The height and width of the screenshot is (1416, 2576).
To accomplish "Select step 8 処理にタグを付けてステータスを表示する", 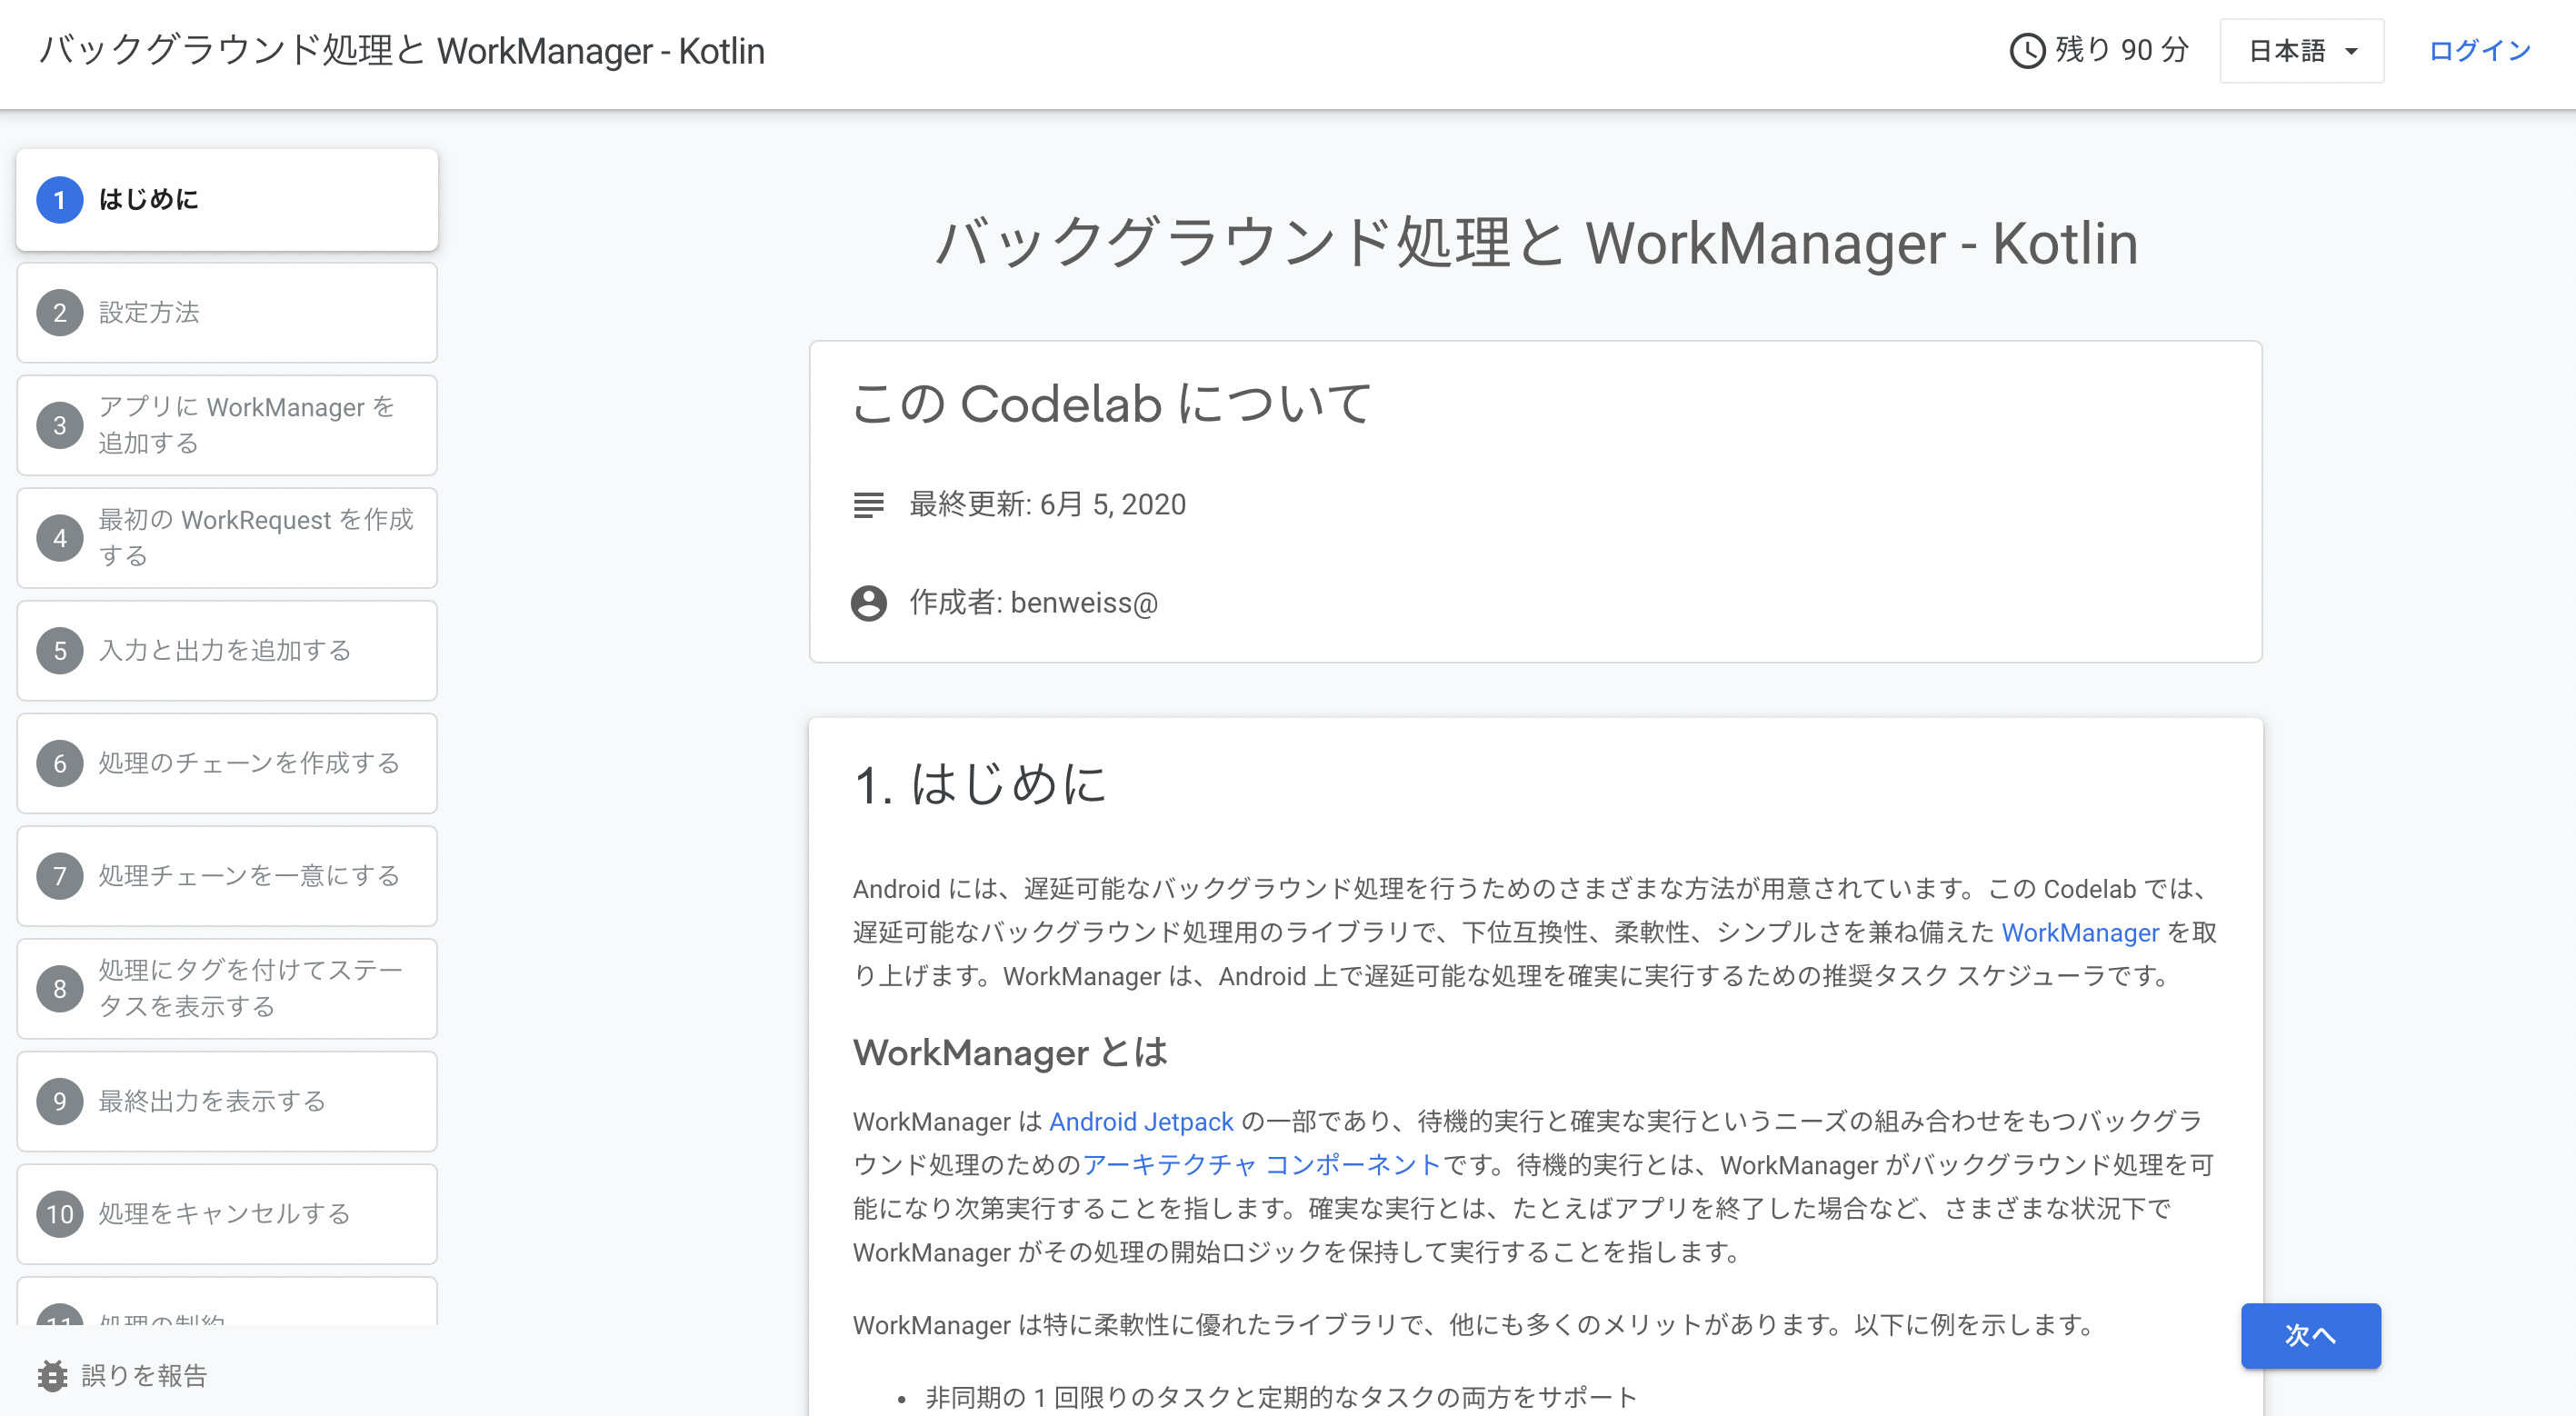I will click(61, 988).
